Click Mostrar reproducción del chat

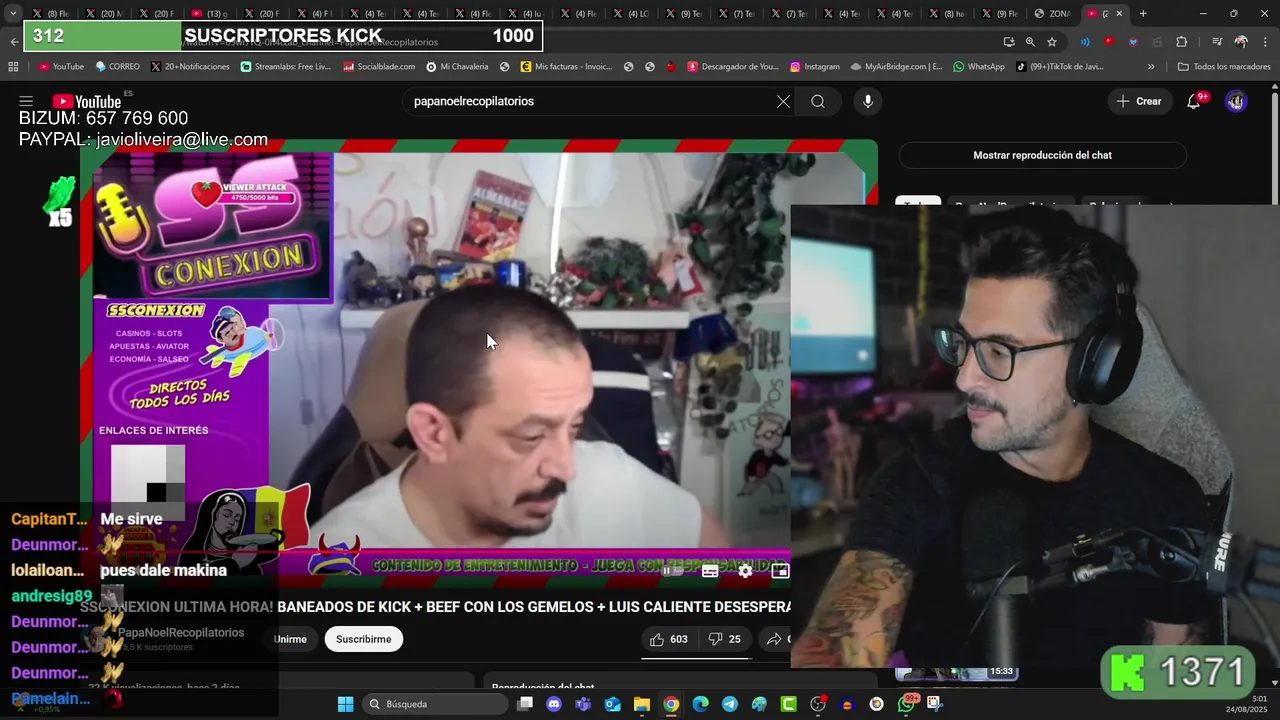[1042, 155]
